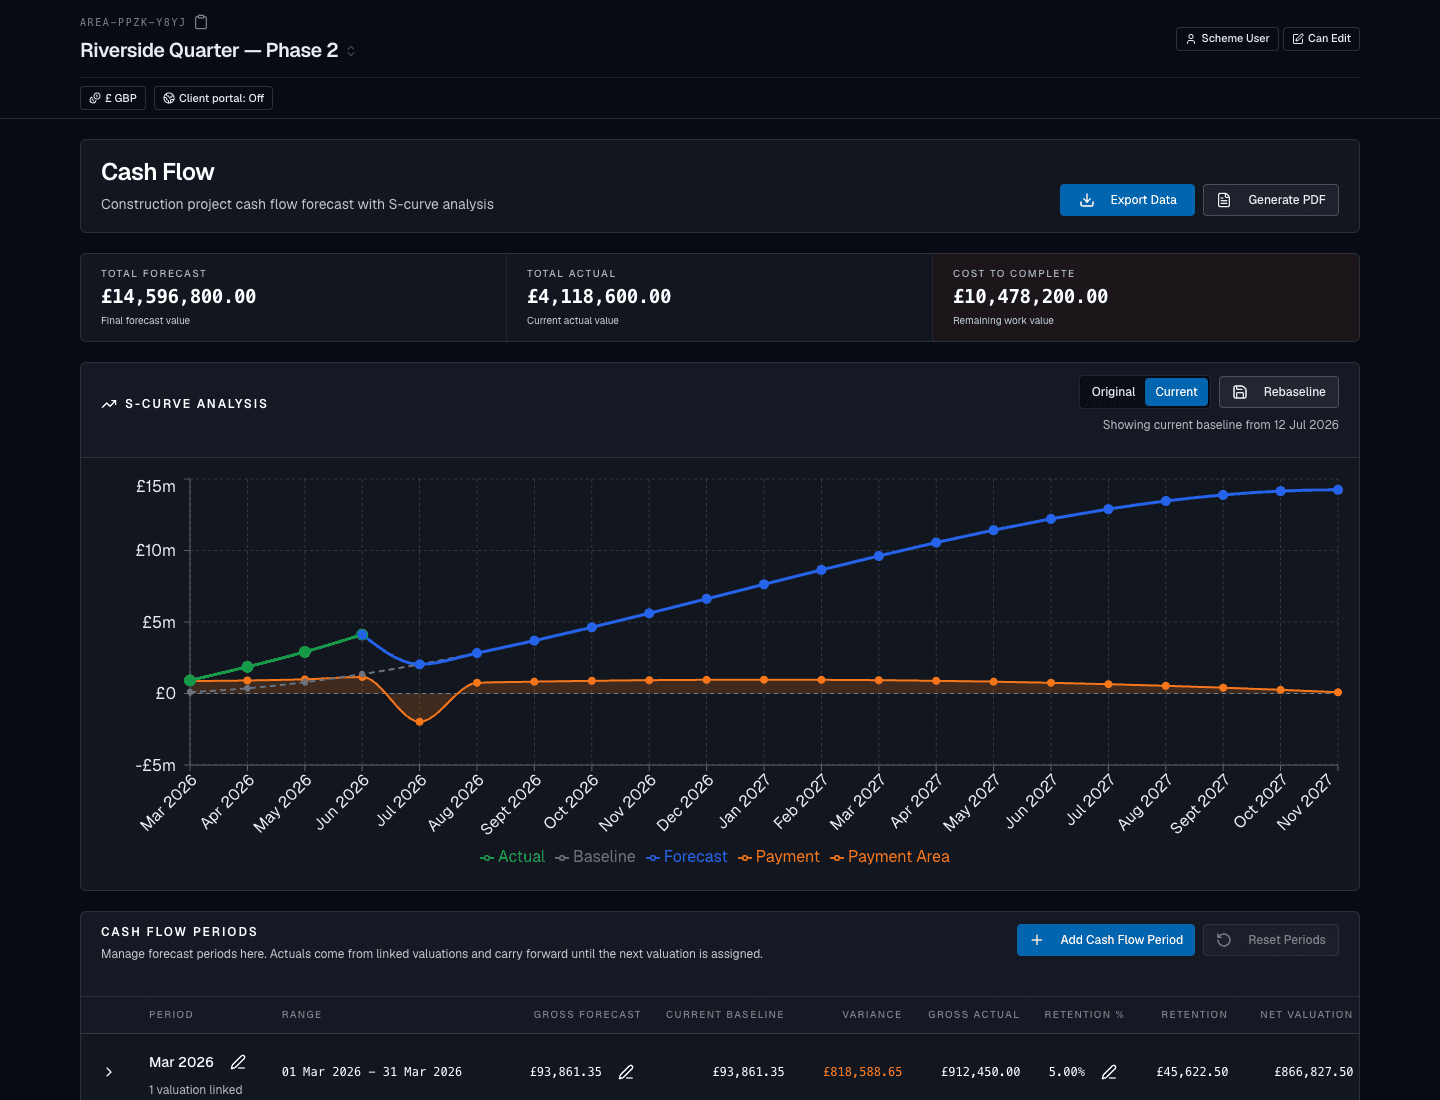Toggle the Payment Area series in legend
1440x1100 pixels.
coord(889,857)
